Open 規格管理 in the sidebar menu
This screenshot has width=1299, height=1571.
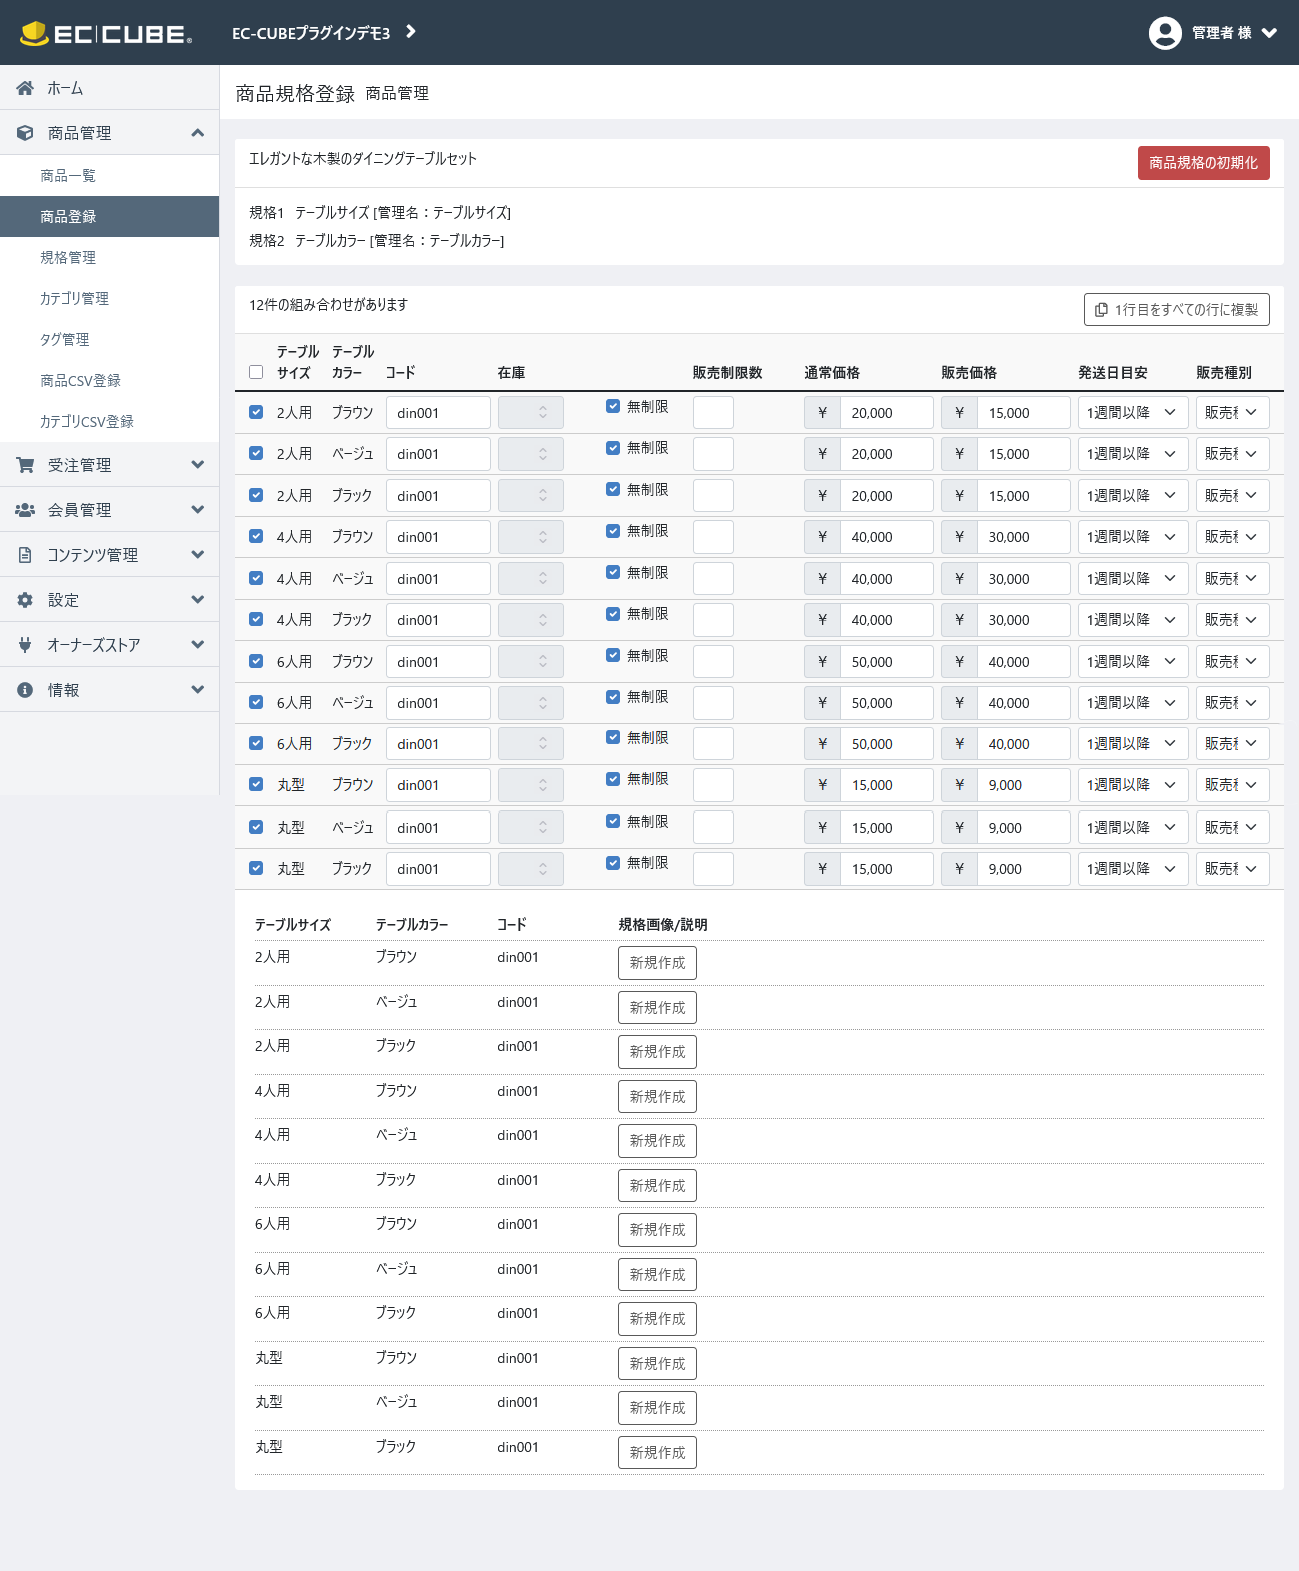click(x=68, y=258)
